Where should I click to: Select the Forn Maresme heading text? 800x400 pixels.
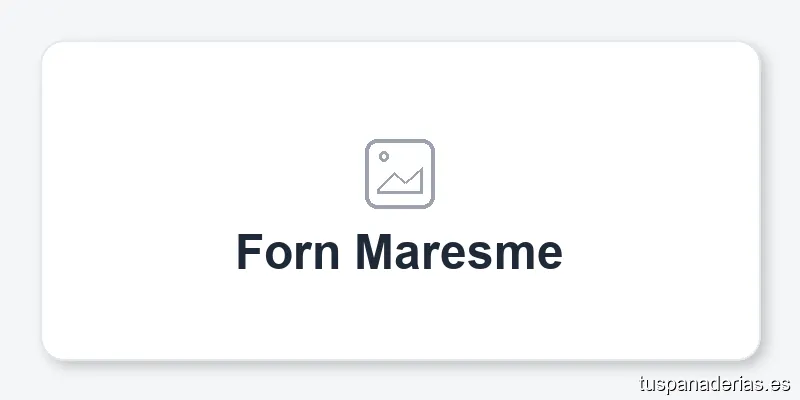point(399,252)
